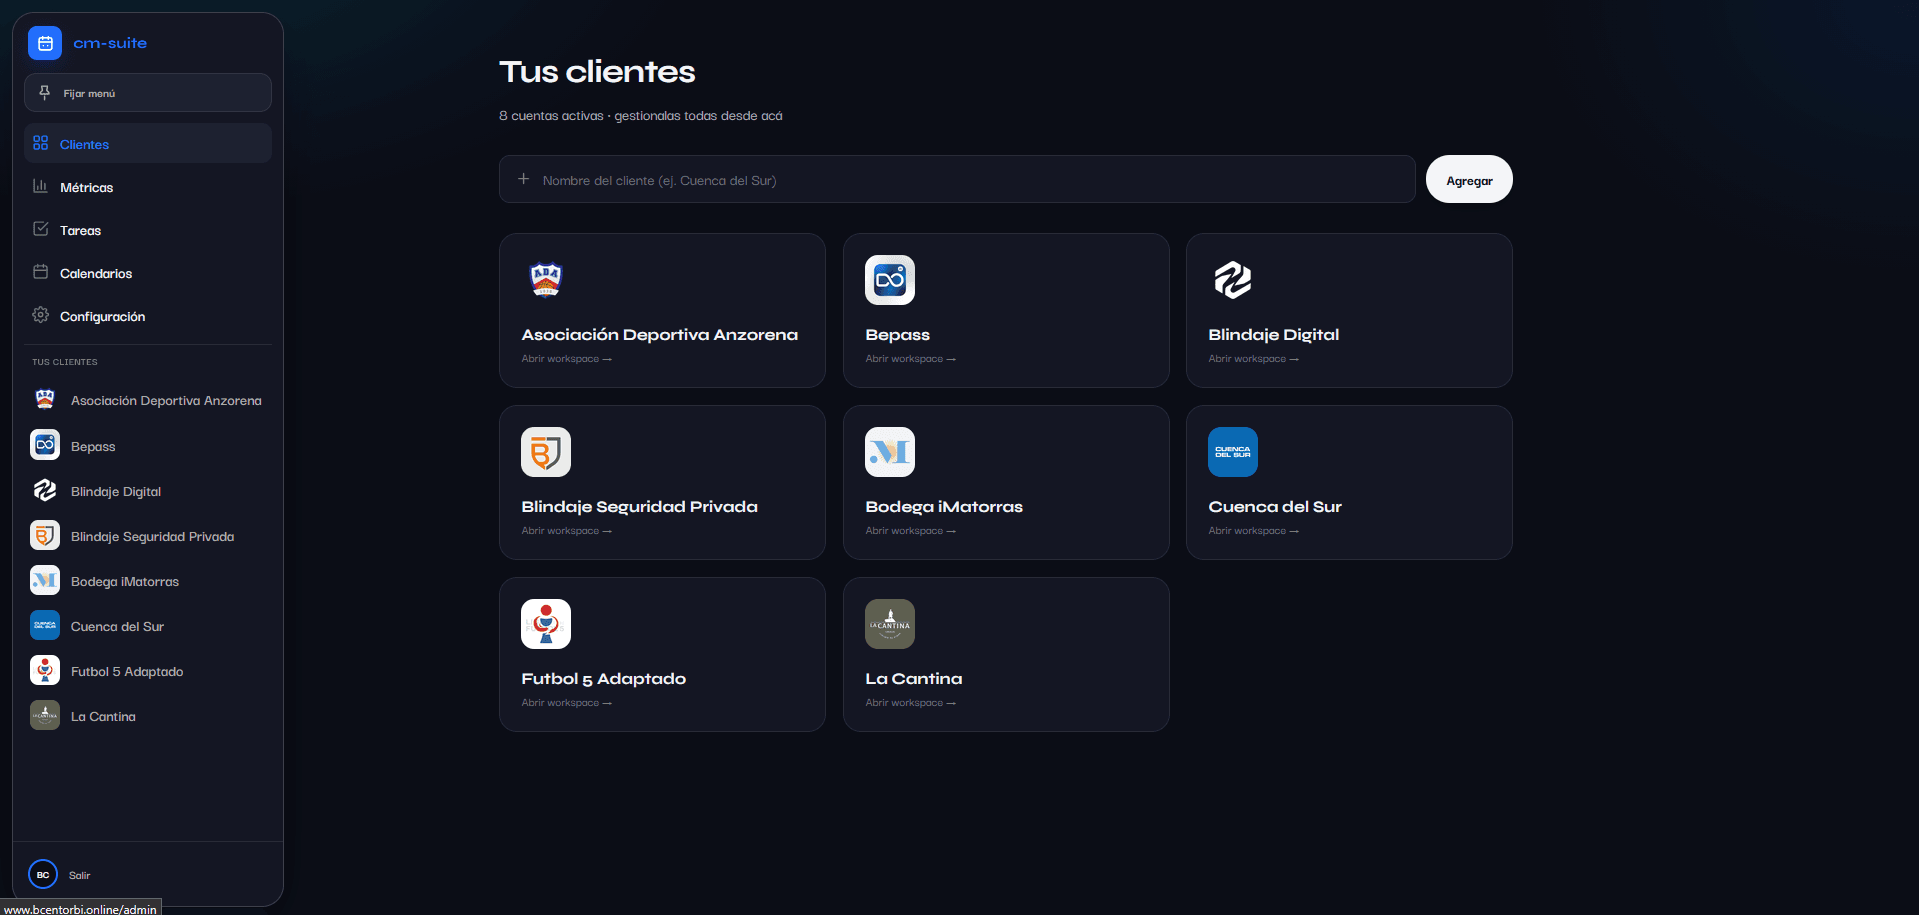Click the pin icon in Fijar menú
1919x915 pixels.
(44, 92)
